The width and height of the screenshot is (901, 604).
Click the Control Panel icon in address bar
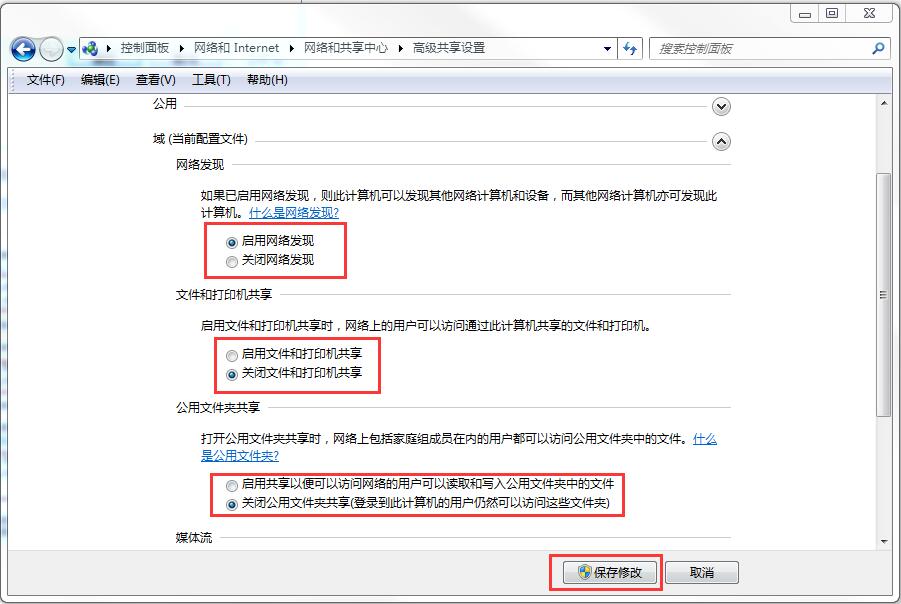90,48
